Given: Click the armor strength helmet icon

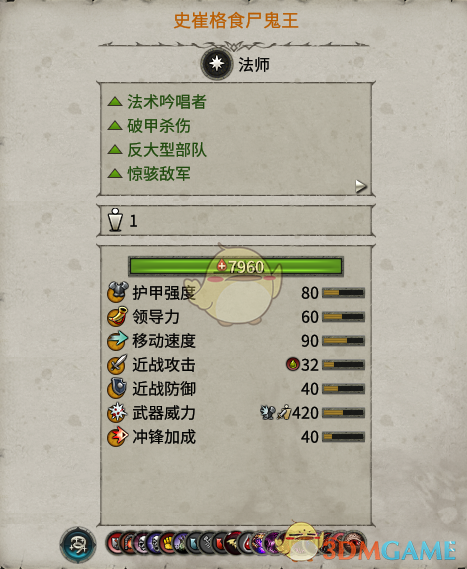Looking at the screenshot, I should [118, 292].
